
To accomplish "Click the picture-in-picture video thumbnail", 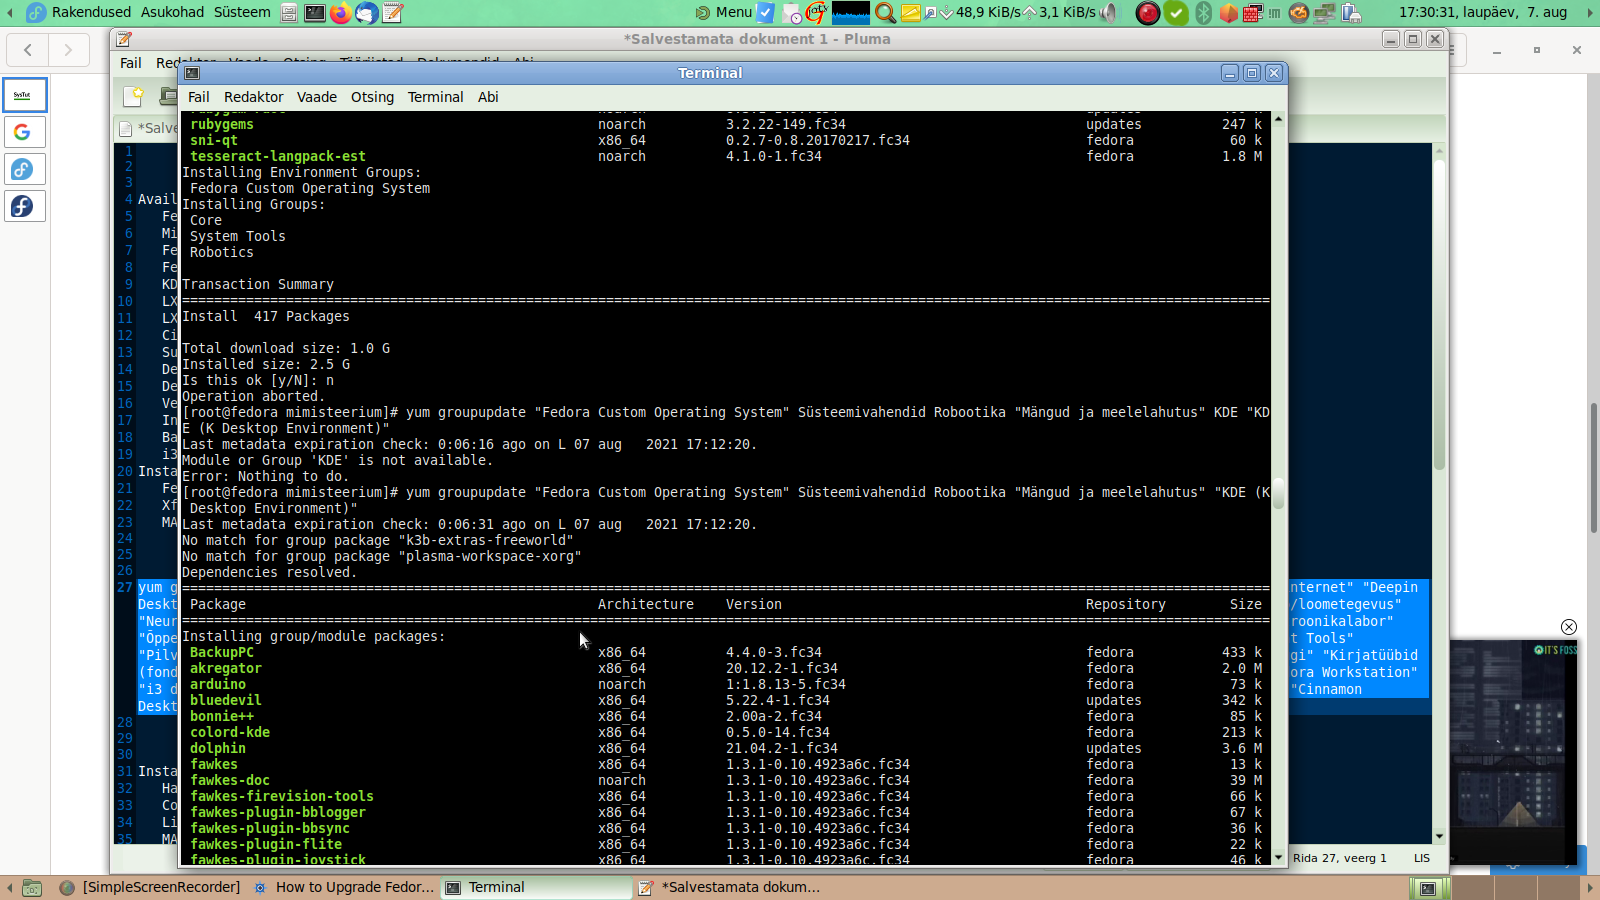I will [1514, 752].
